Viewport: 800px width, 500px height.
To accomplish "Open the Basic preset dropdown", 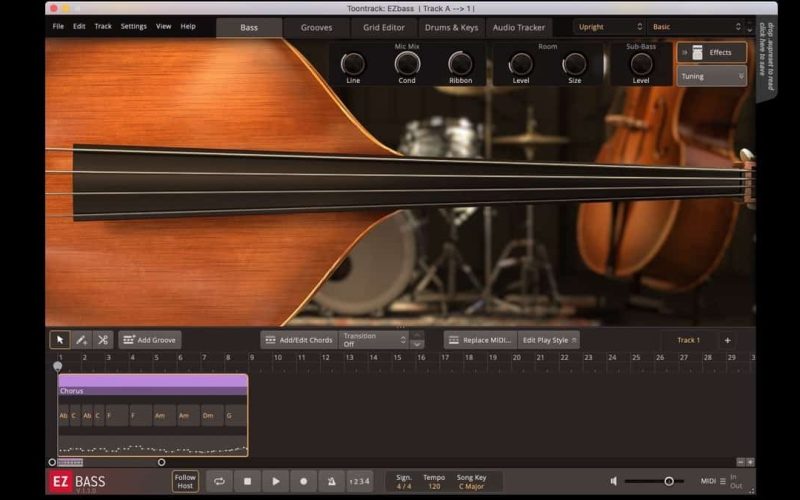I will (x=695, y=27).
